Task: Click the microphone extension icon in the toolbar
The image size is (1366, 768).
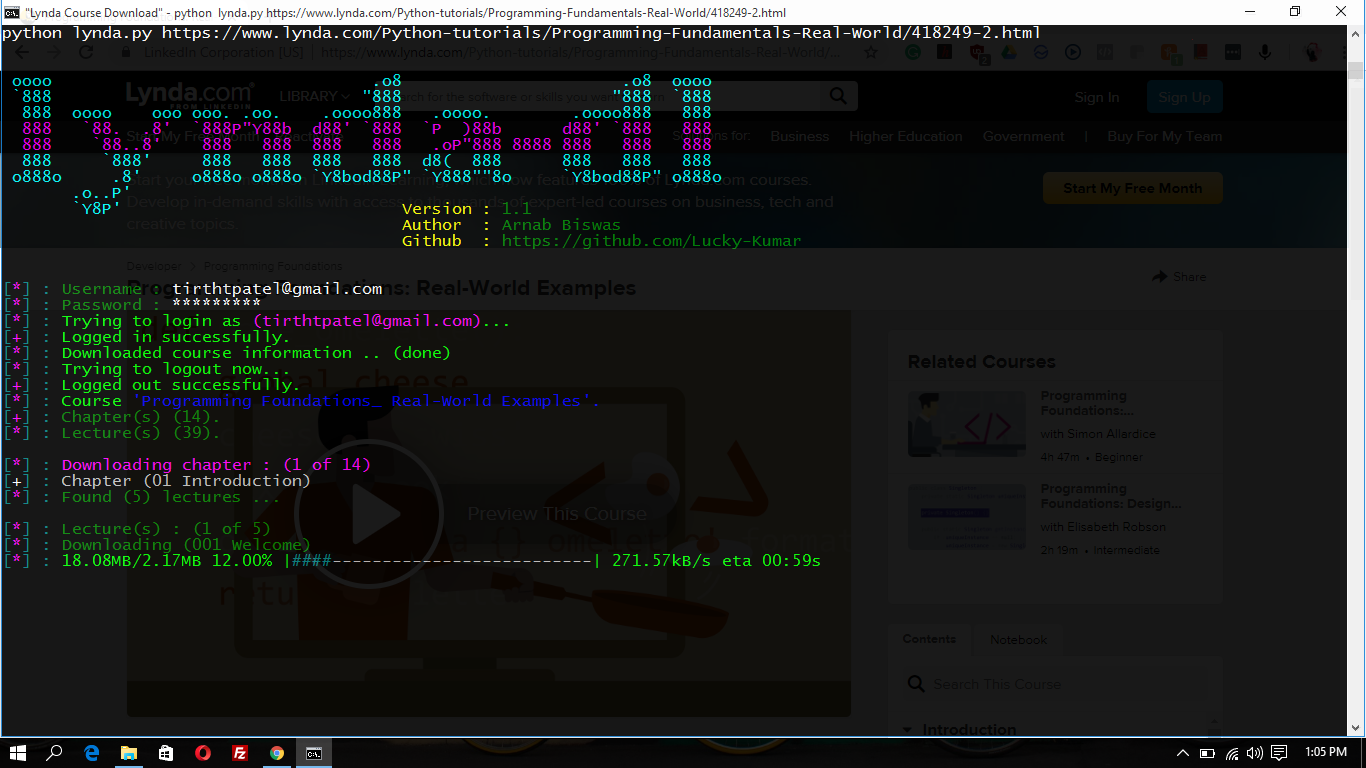Action: [1265, 53]
